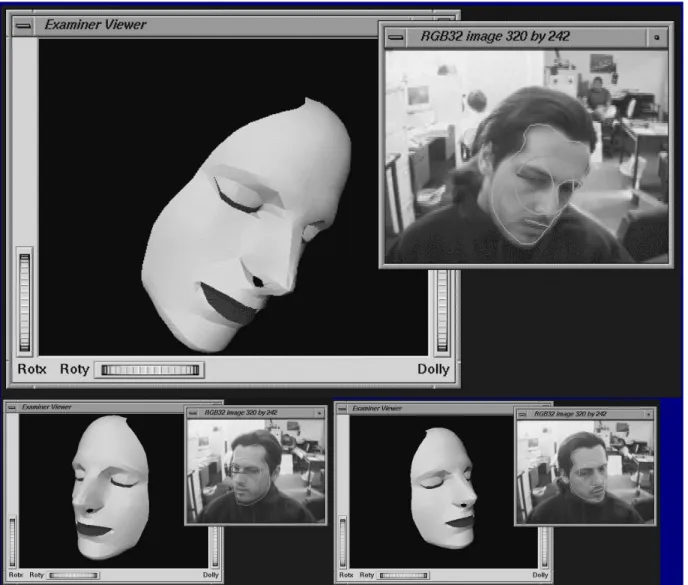
Task: Open window menu of bottom-right Examiner Viewer
Action: 342,409
